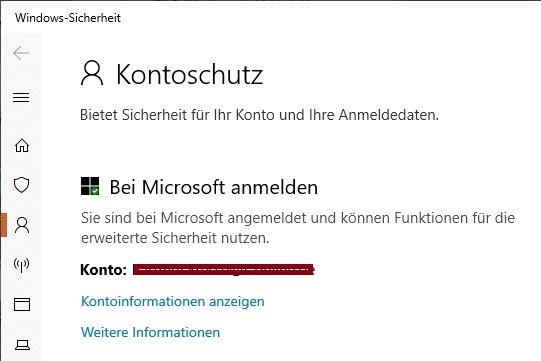Screen dimensions: 541x361
Task: Click the Kontoschutz page heading
Action: pos(189,74)
